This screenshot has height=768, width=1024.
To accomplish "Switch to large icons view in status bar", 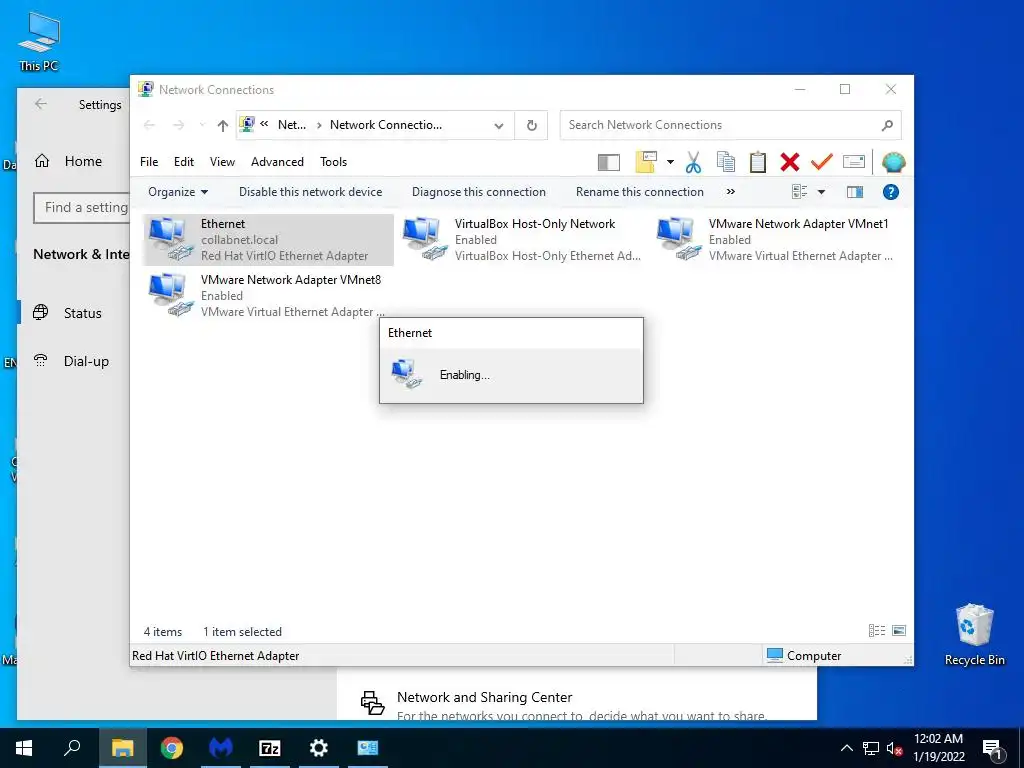I will 899,631.
